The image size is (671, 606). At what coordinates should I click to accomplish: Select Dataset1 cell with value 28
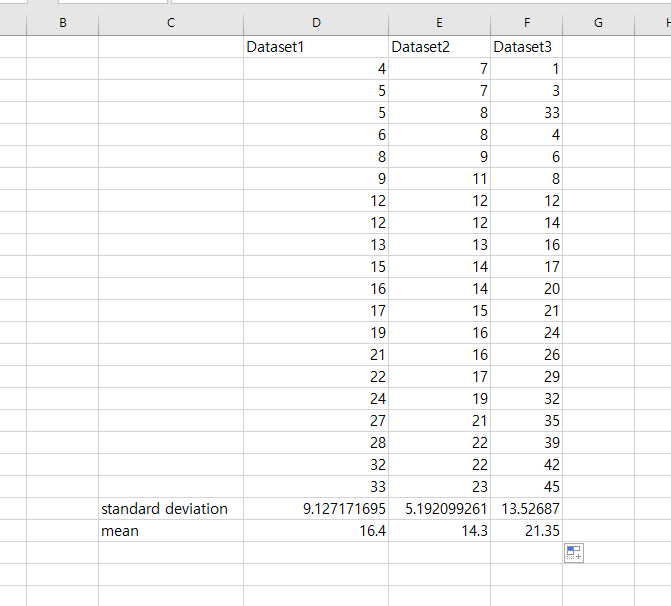pyautogui.click(x=316, y=443)
